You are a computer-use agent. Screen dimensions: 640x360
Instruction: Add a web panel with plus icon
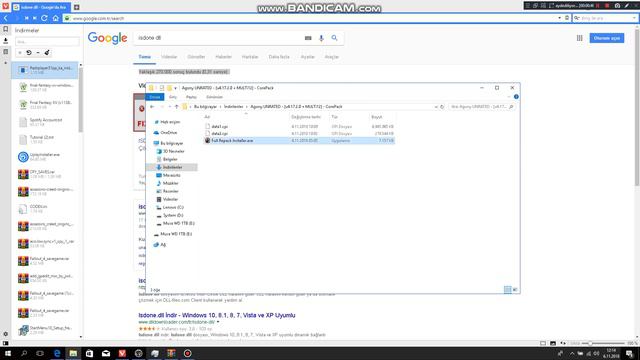point(5,63)
